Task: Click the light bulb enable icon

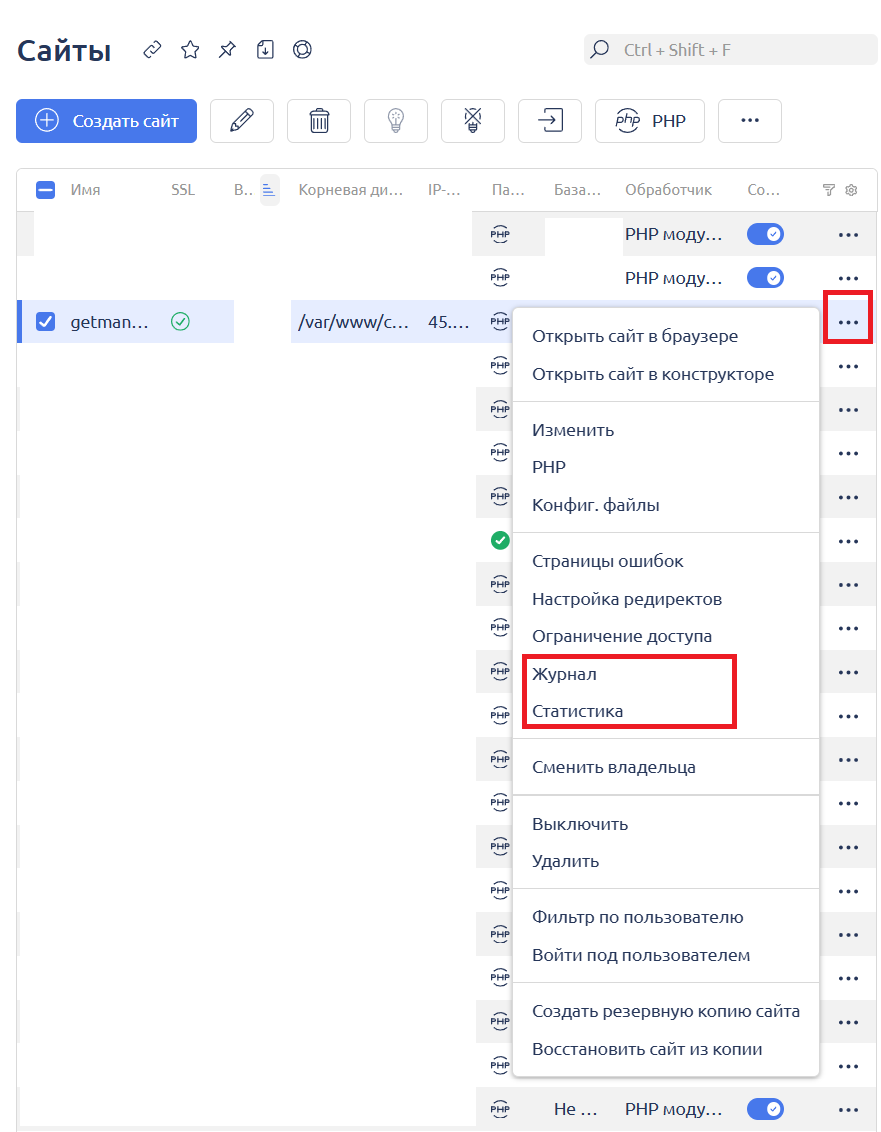Action: point(396,121)
